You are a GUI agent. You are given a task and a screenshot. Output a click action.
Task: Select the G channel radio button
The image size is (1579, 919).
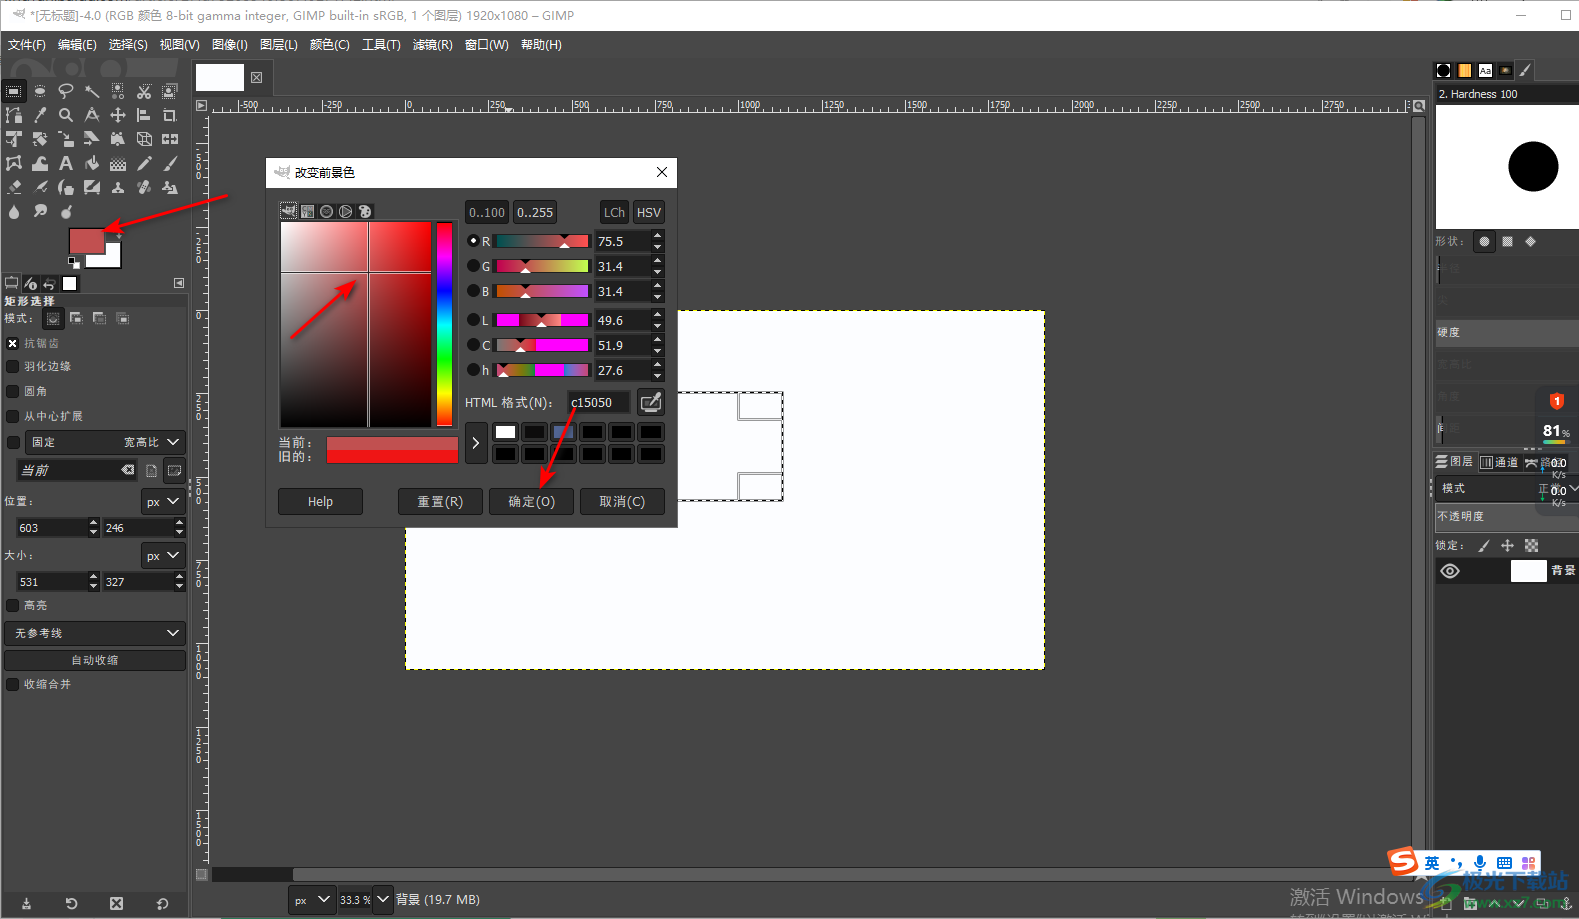[473, 266]
